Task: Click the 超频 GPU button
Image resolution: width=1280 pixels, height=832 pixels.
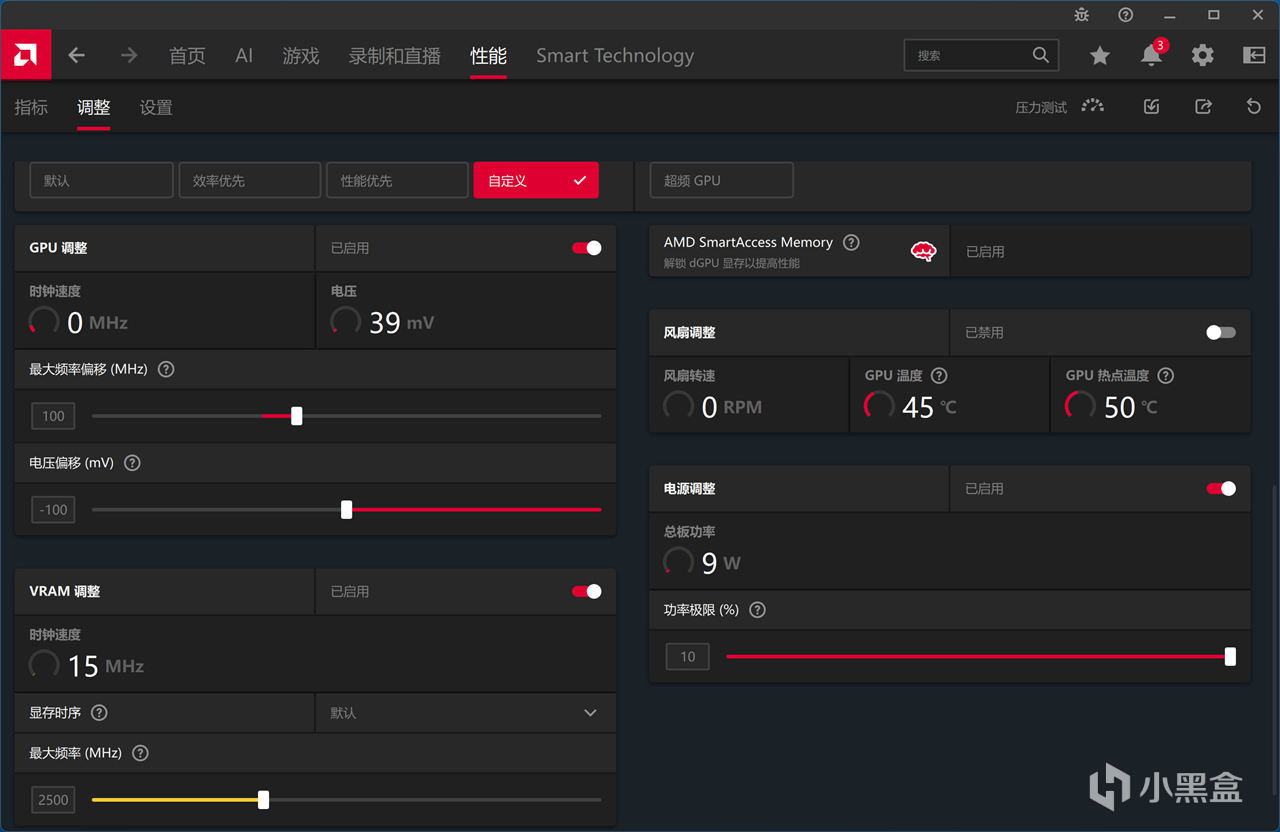Action: pos(722,180)
